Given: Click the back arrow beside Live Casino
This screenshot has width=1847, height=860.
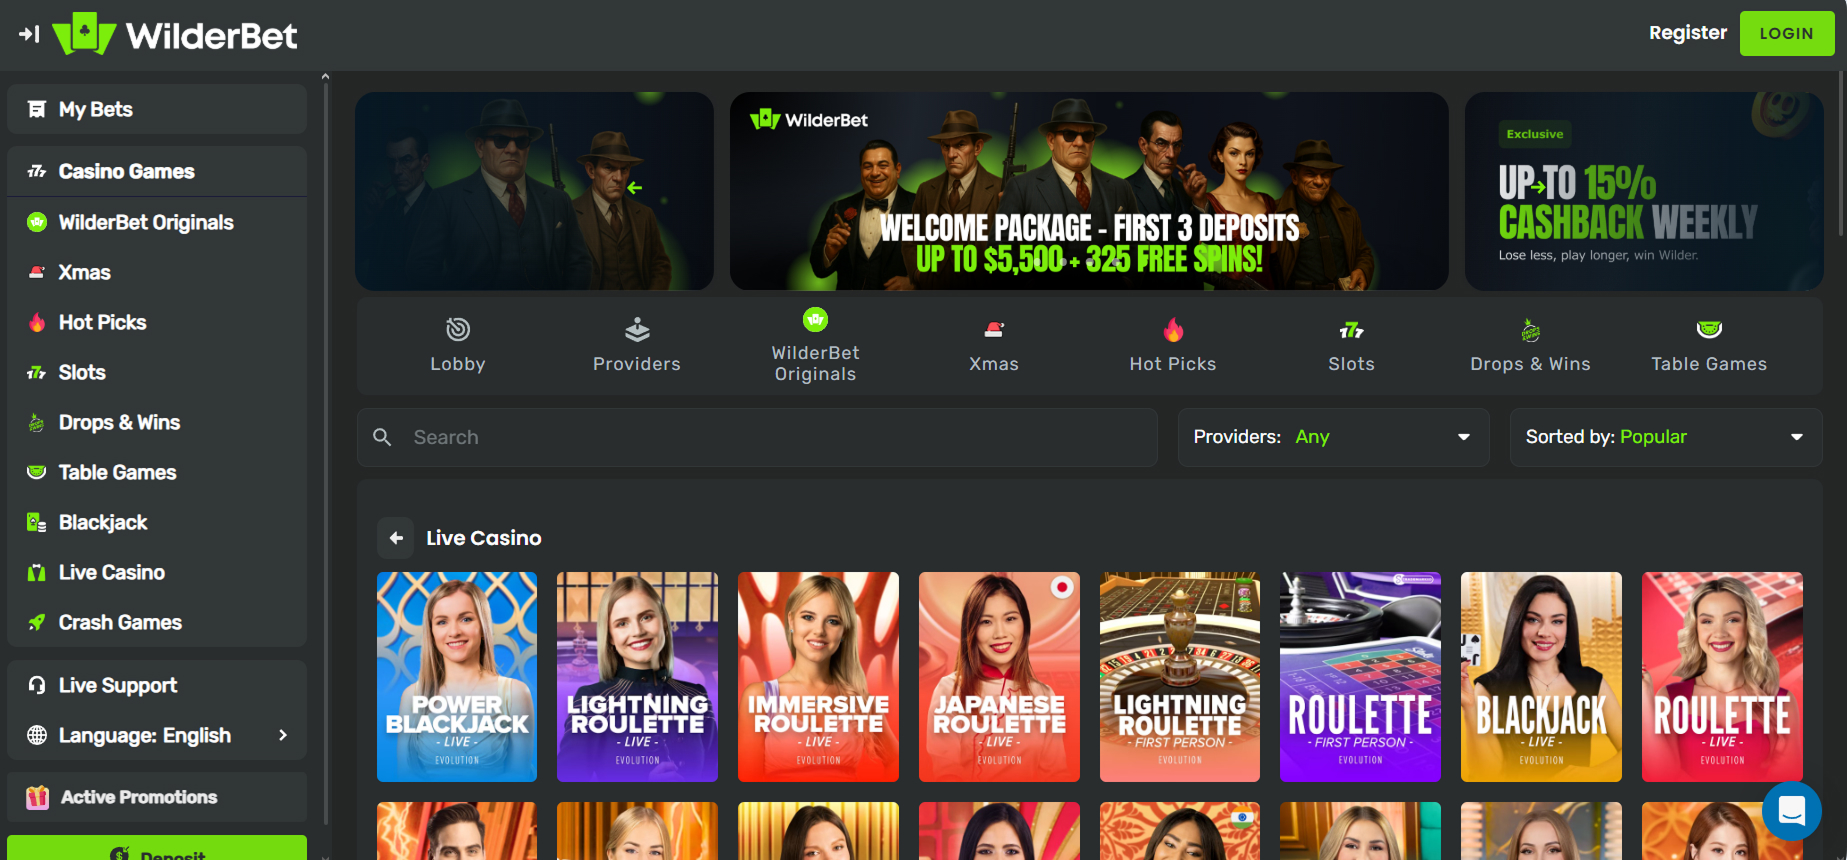Looking at the screenshot, I should click(x=396, y=538).
